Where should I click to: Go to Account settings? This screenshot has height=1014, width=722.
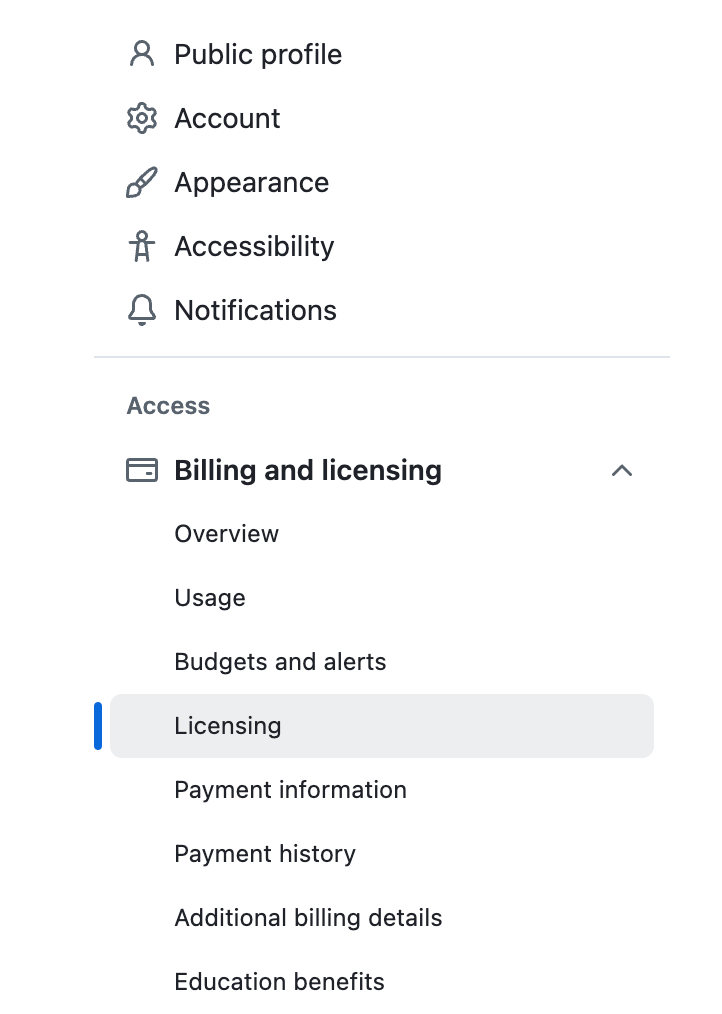pos(382,118)
